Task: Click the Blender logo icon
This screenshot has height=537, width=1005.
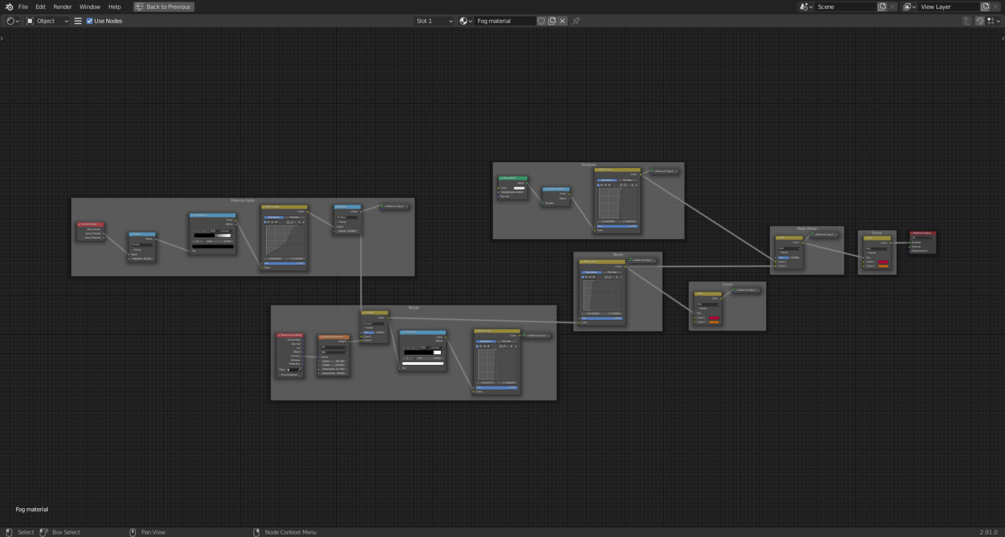Action: point(9,6)
